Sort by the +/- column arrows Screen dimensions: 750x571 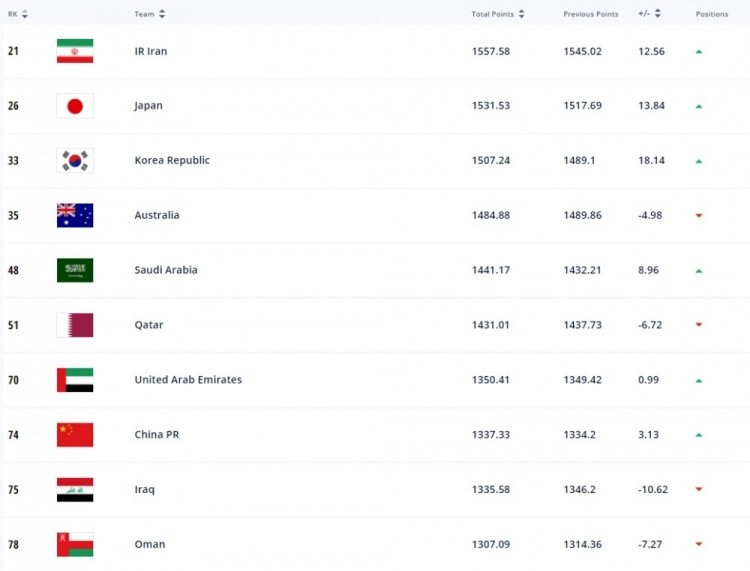click(x=656, y=14)
